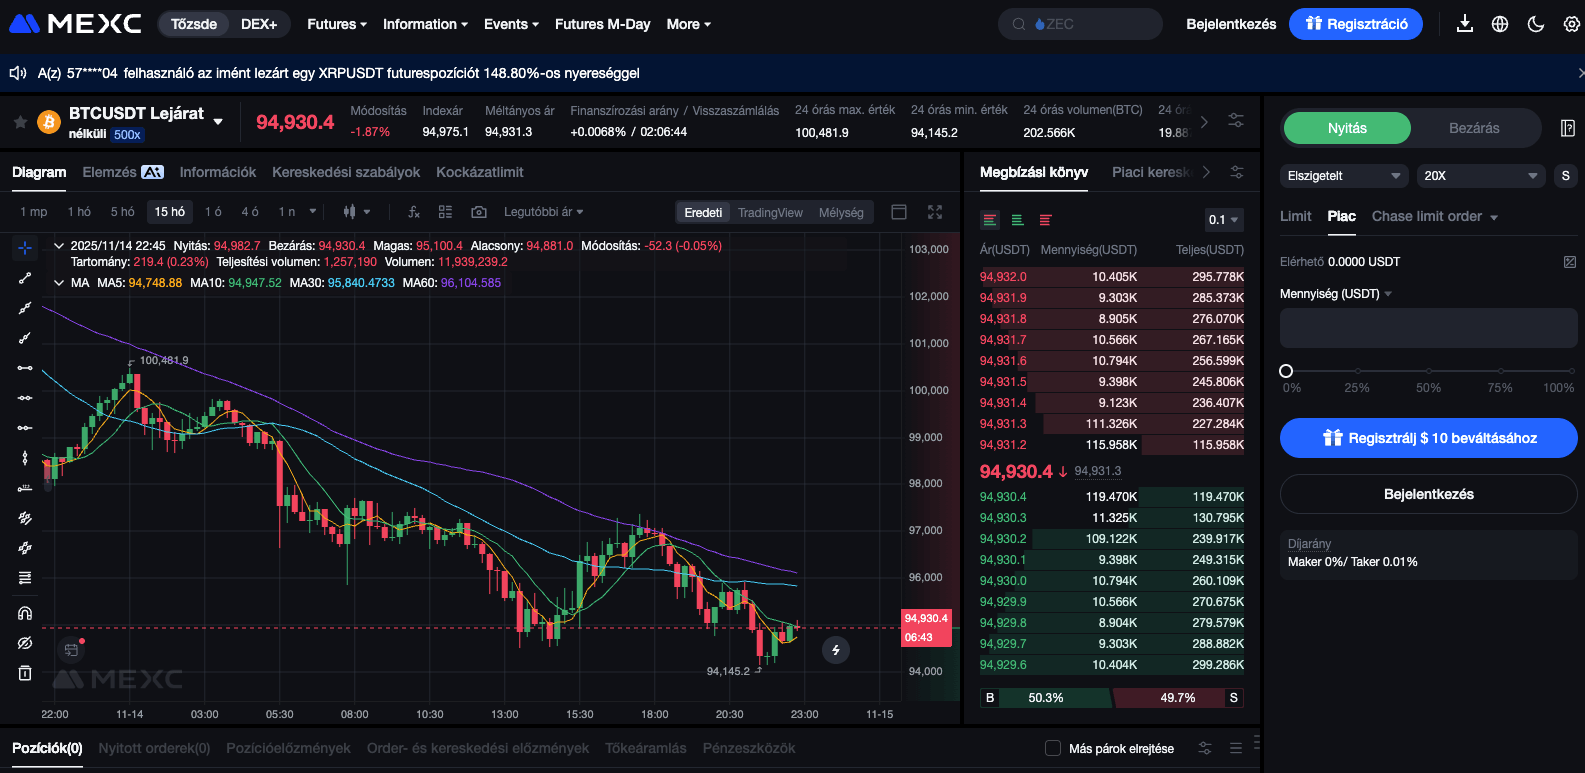Viewport: 1585px width, 773px height.
Task: Select the Limit order tab
Action: point(1295,217)
